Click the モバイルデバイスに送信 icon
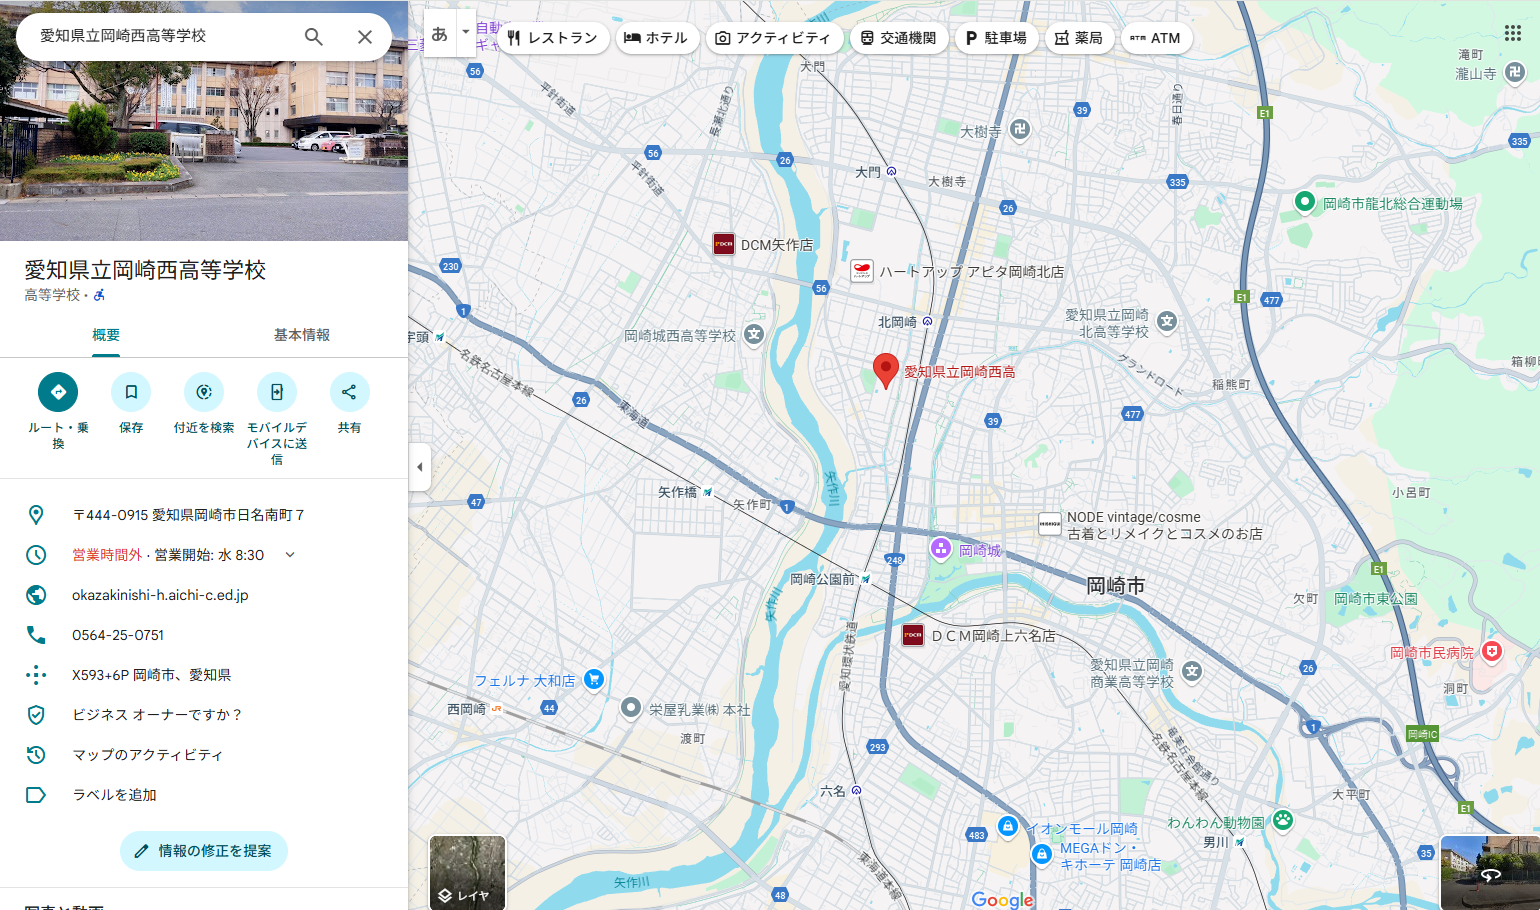This screenshot has width=1540, height=910. [x=277, y=392]
